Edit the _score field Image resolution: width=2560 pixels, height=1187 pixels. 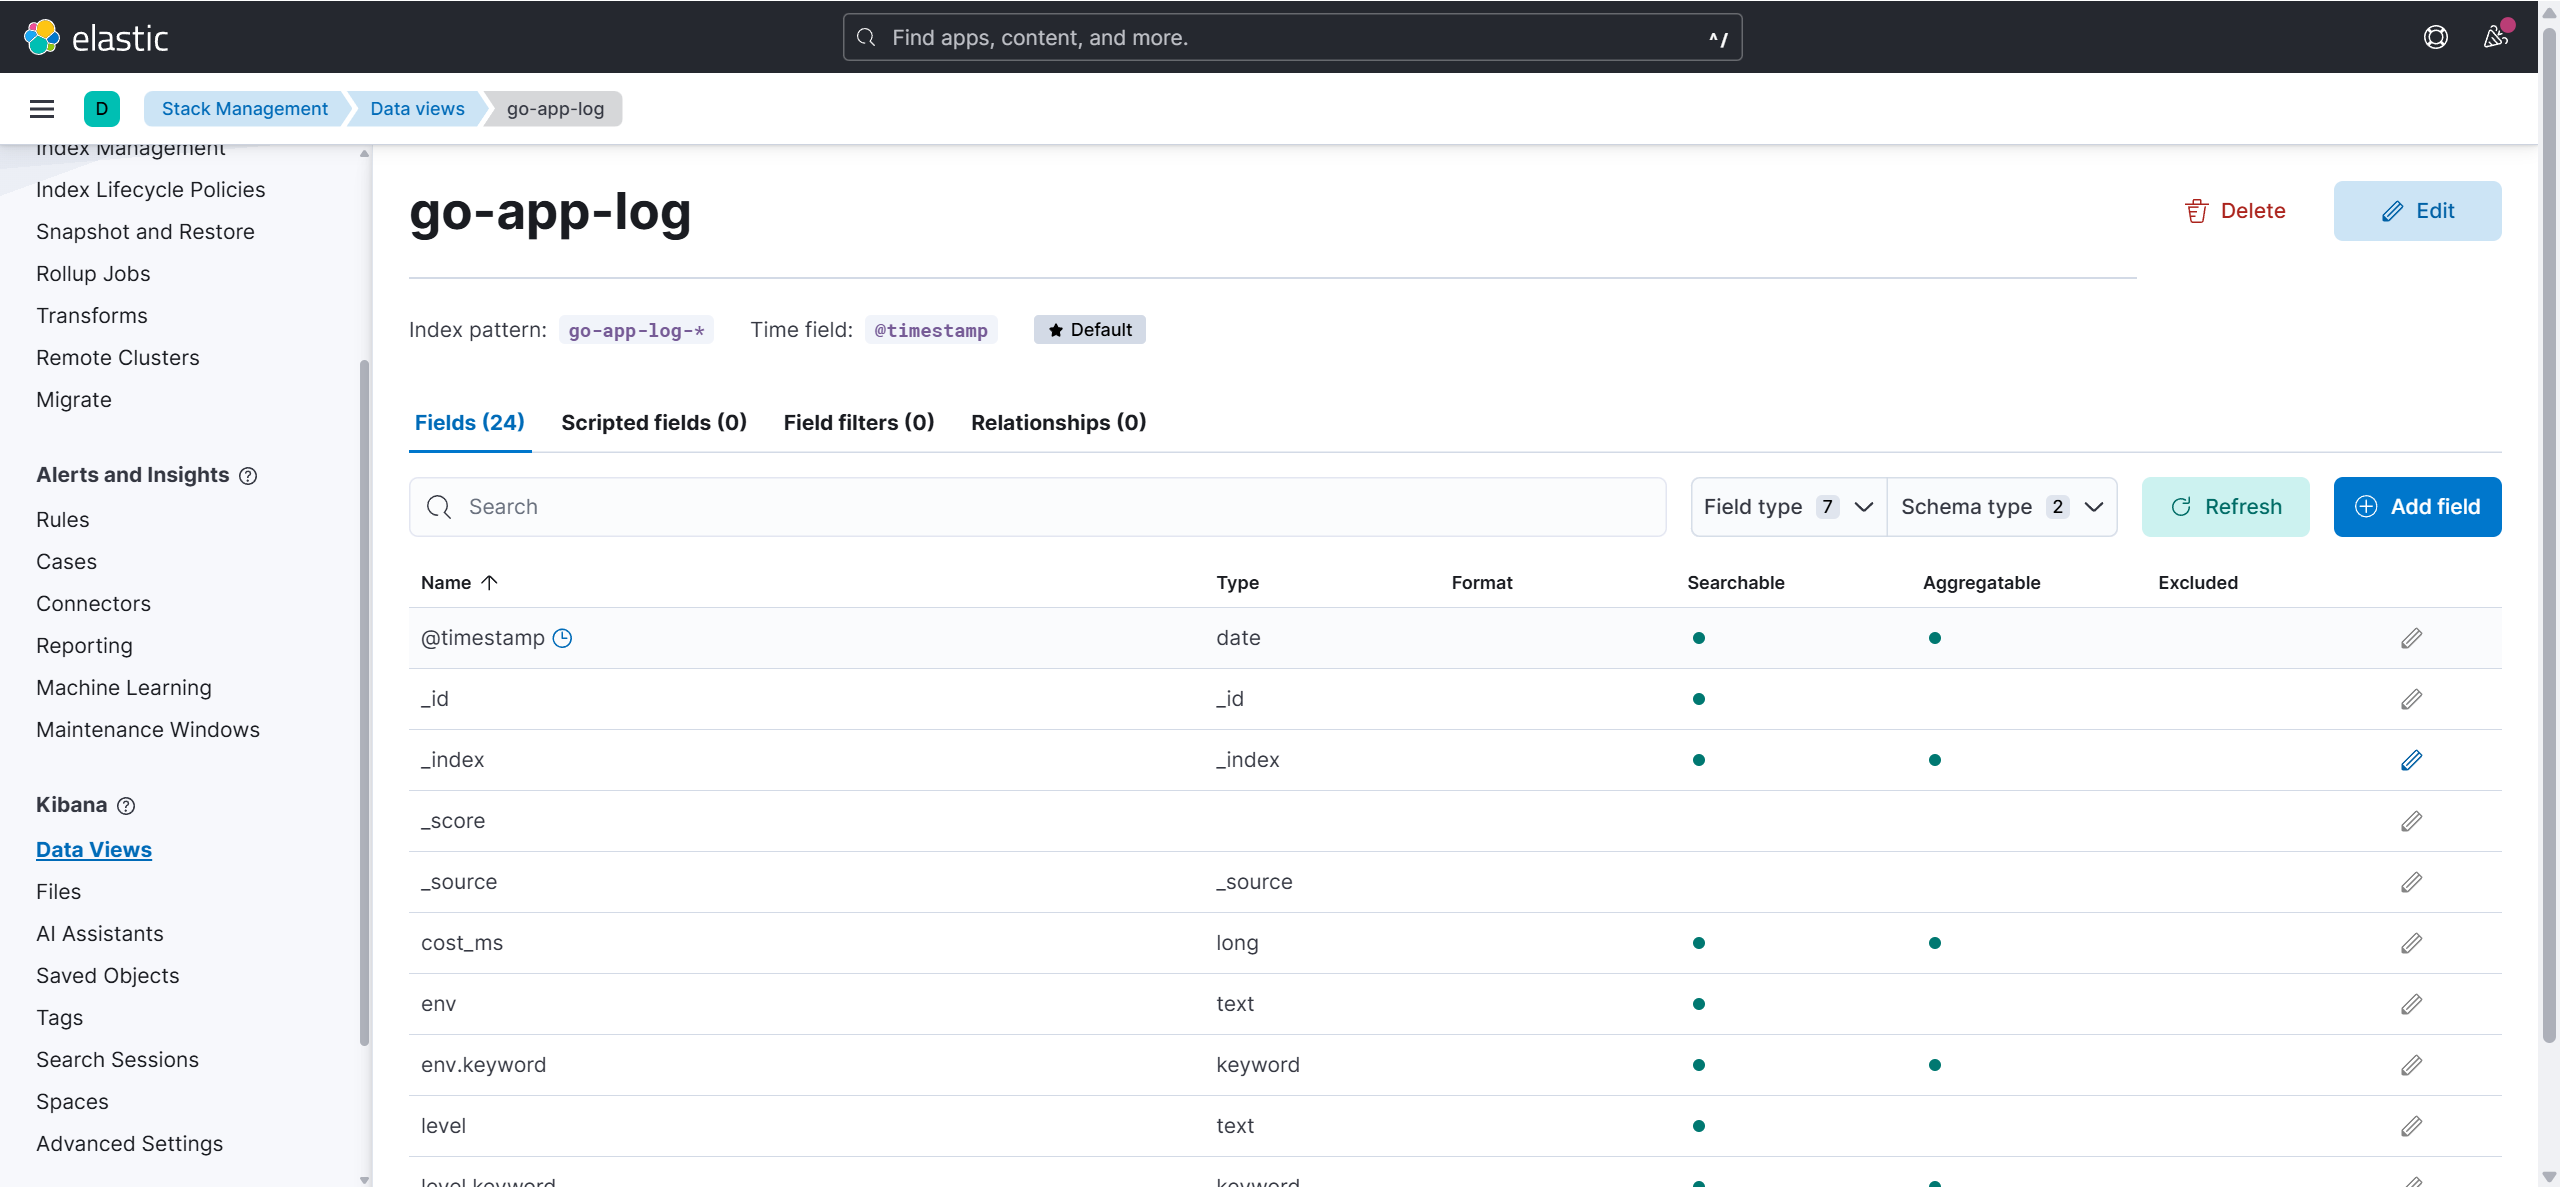click(x=2411, y=821)
